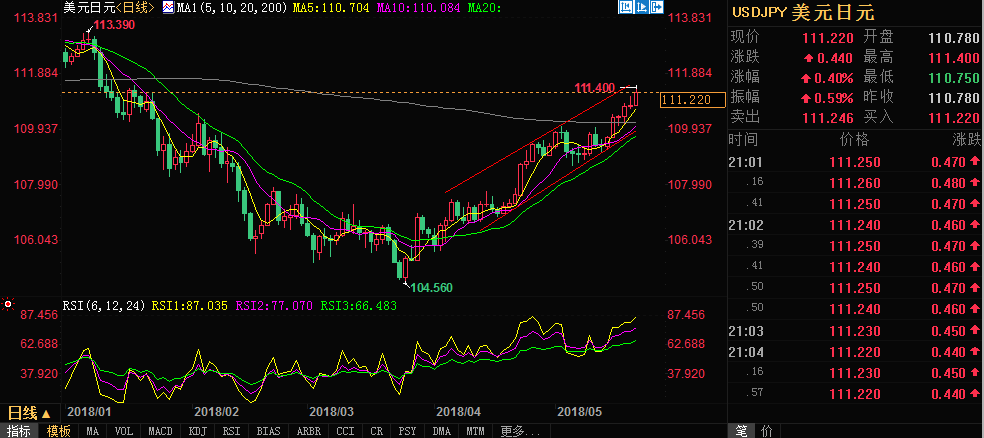984x438 pixels.
Task: Select the KDJ indicator tab
Action: tap(197, 431)
